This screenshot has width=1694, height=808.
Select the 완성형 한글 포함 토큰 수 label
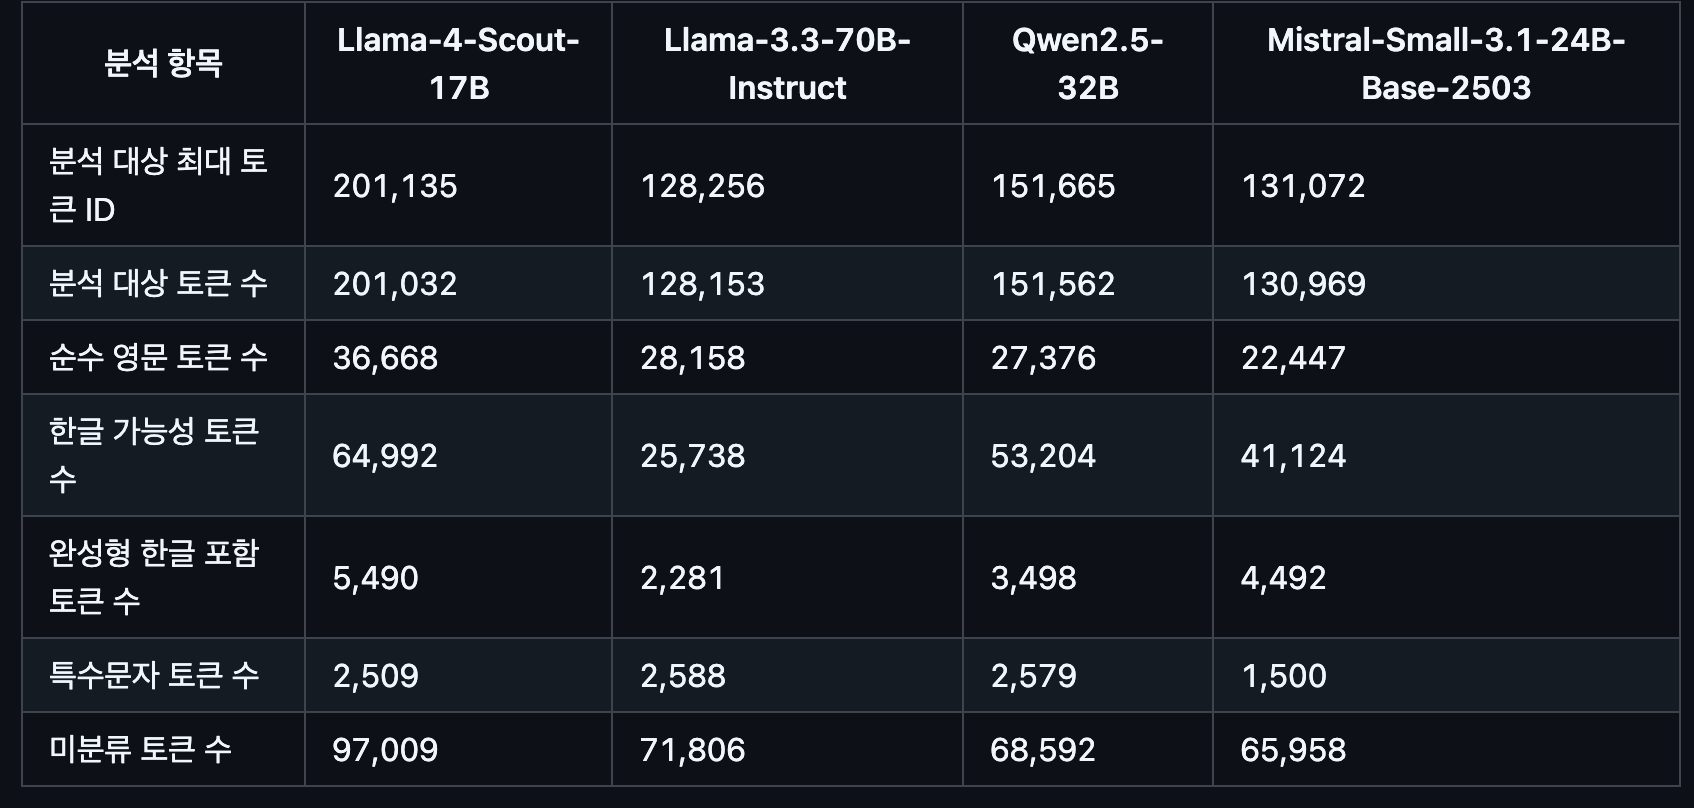point(154,577)
